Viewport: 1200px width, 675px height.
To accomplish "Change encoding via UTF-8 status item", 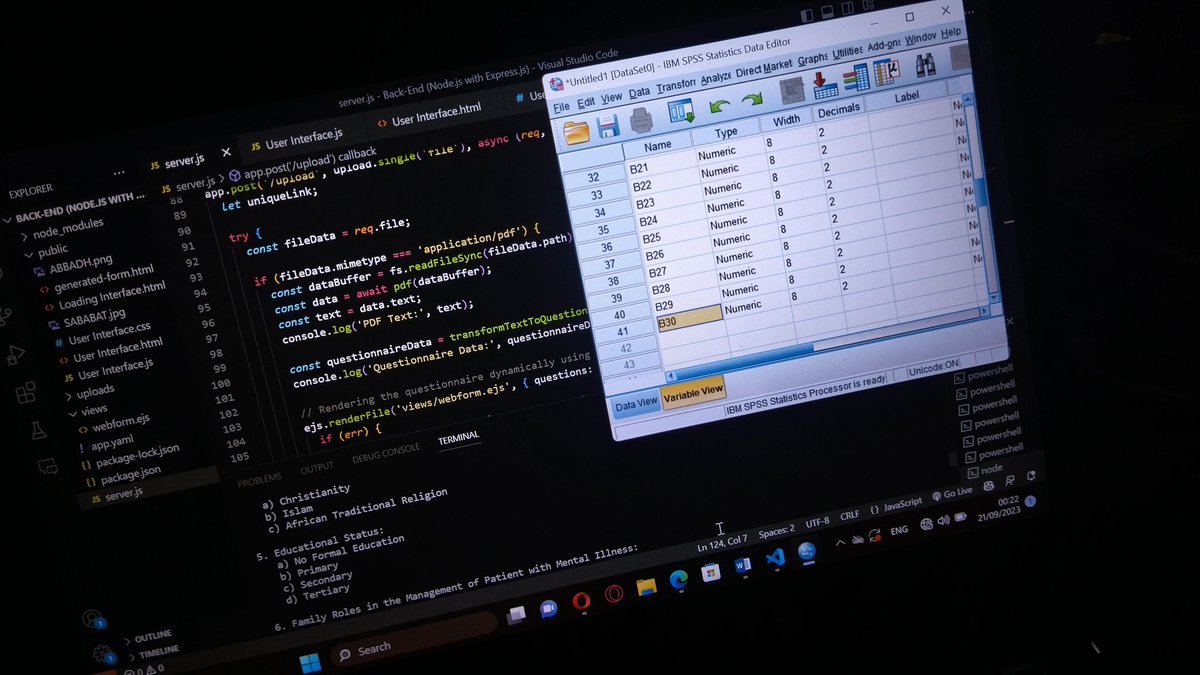I will click(x=819, y=520).
